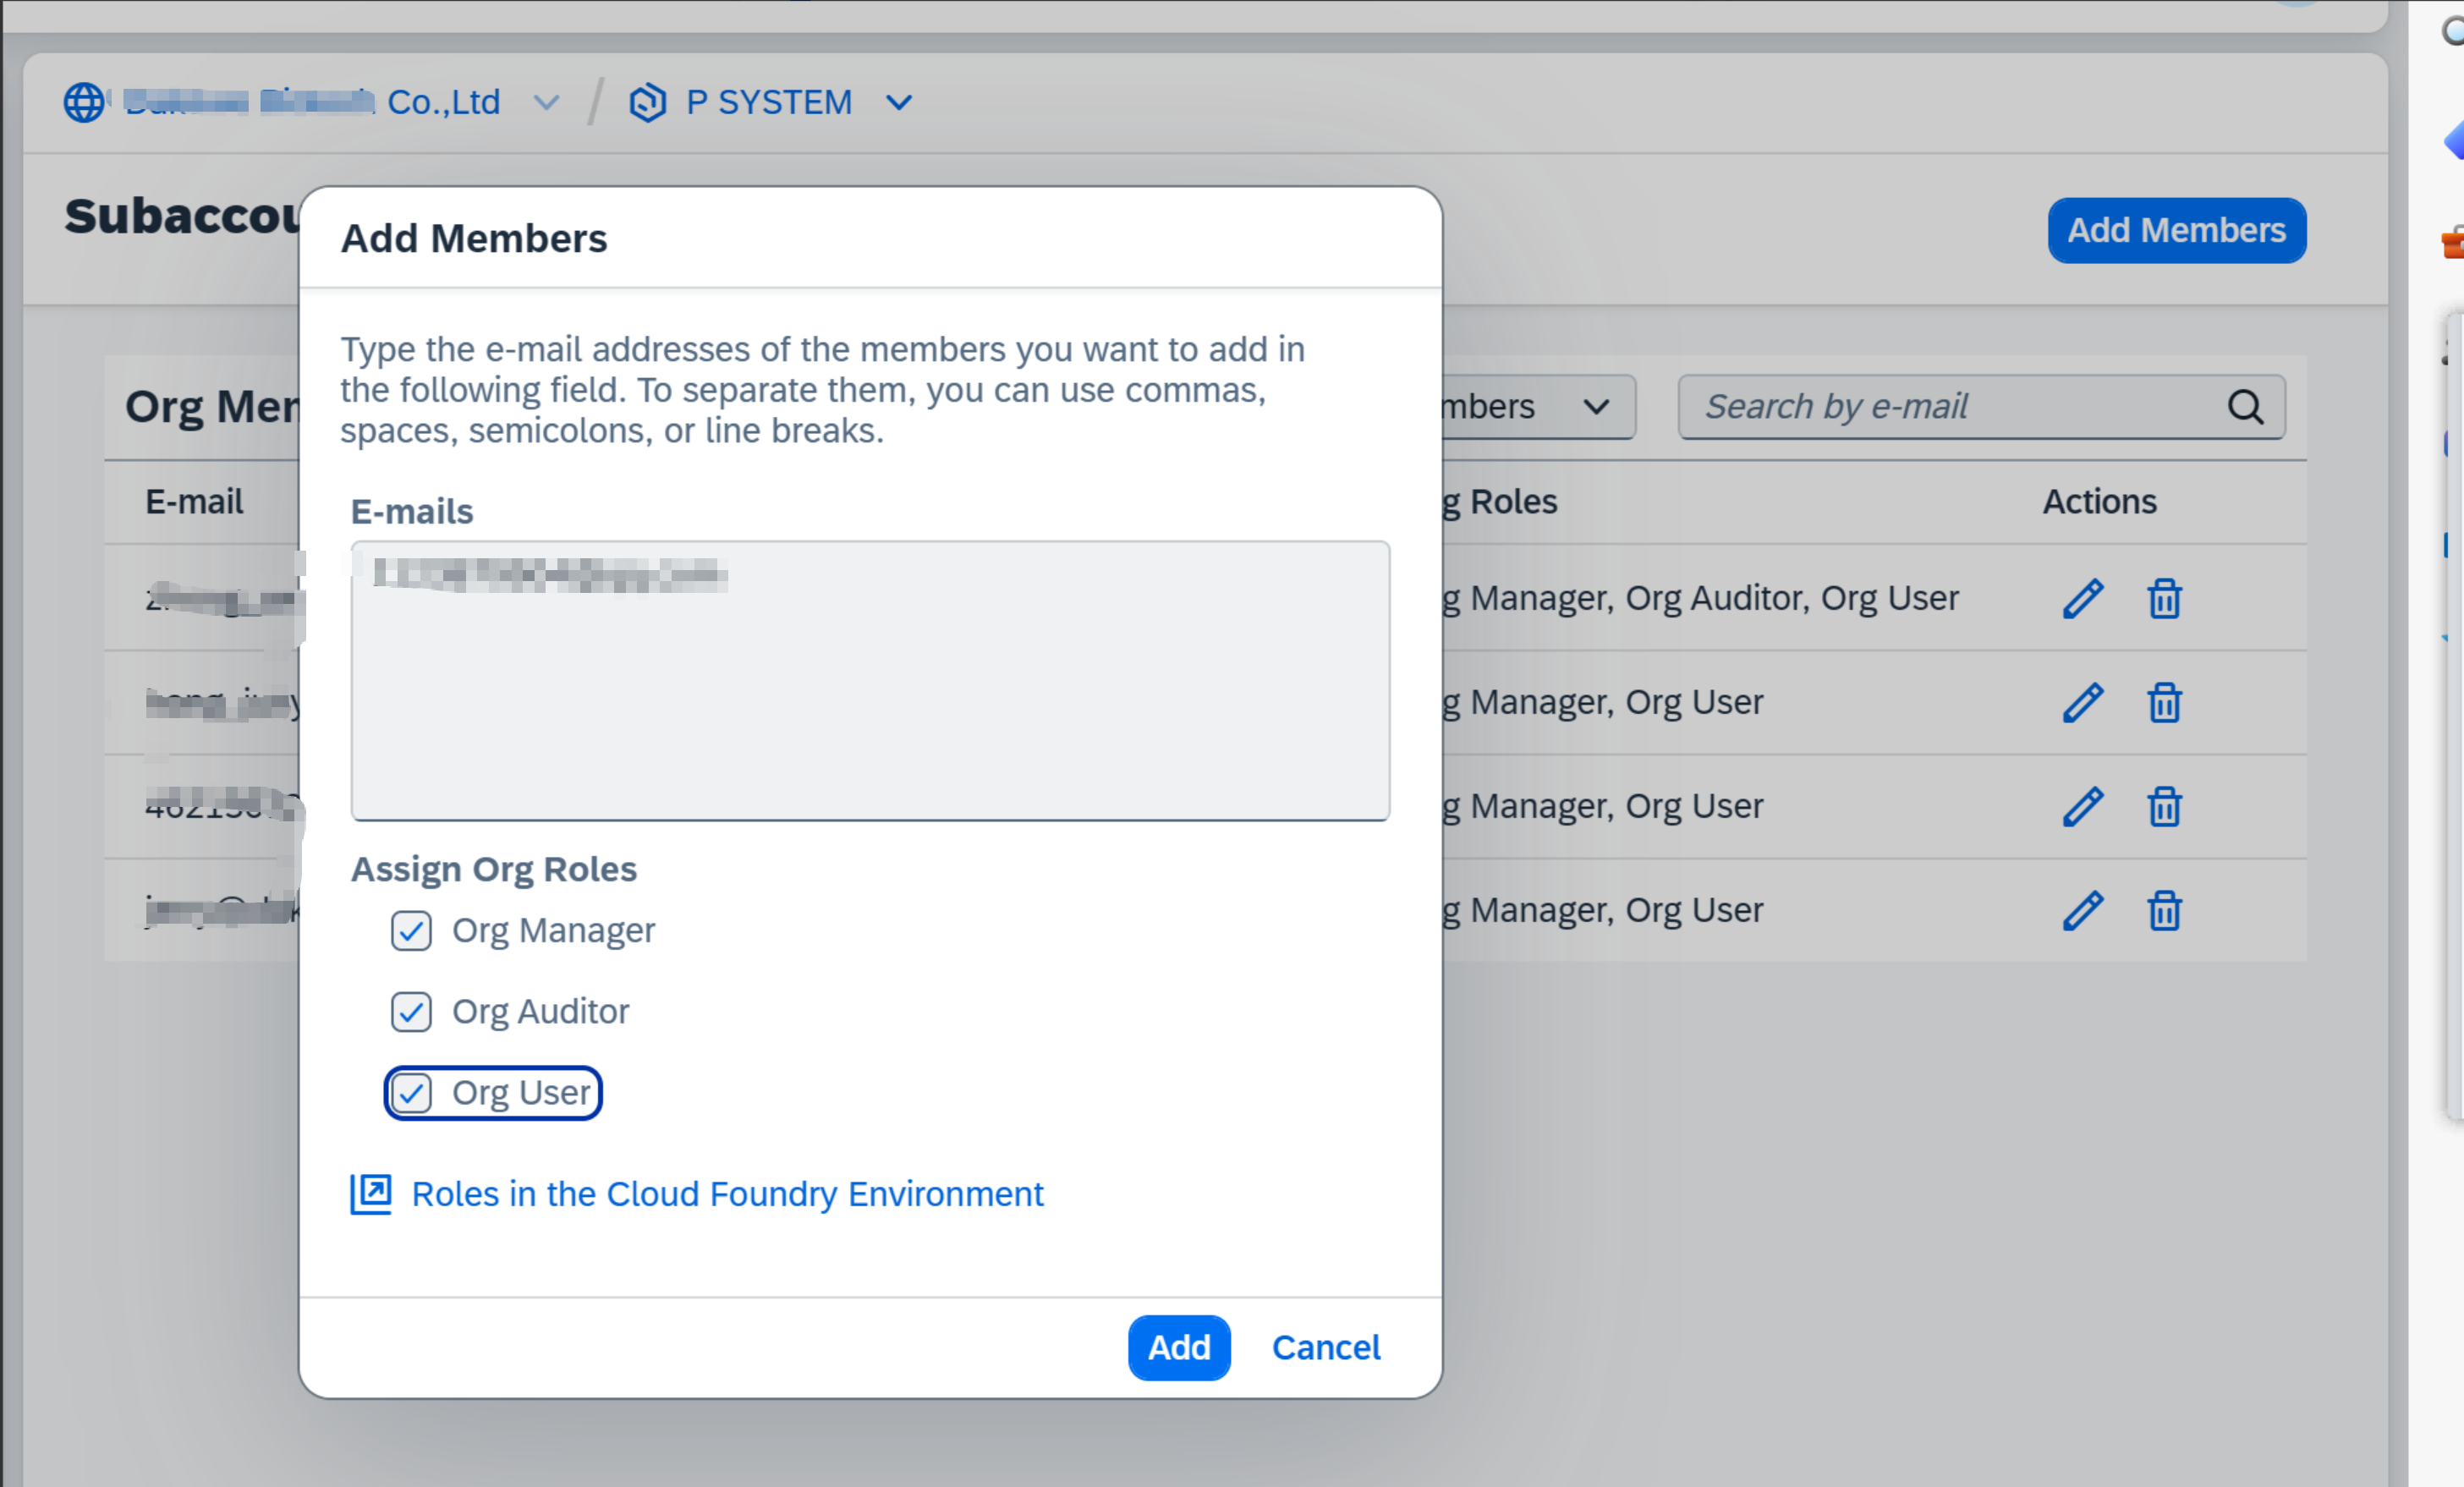
Task: Disable the Org User checkbox
Action: click(413, 1093)
